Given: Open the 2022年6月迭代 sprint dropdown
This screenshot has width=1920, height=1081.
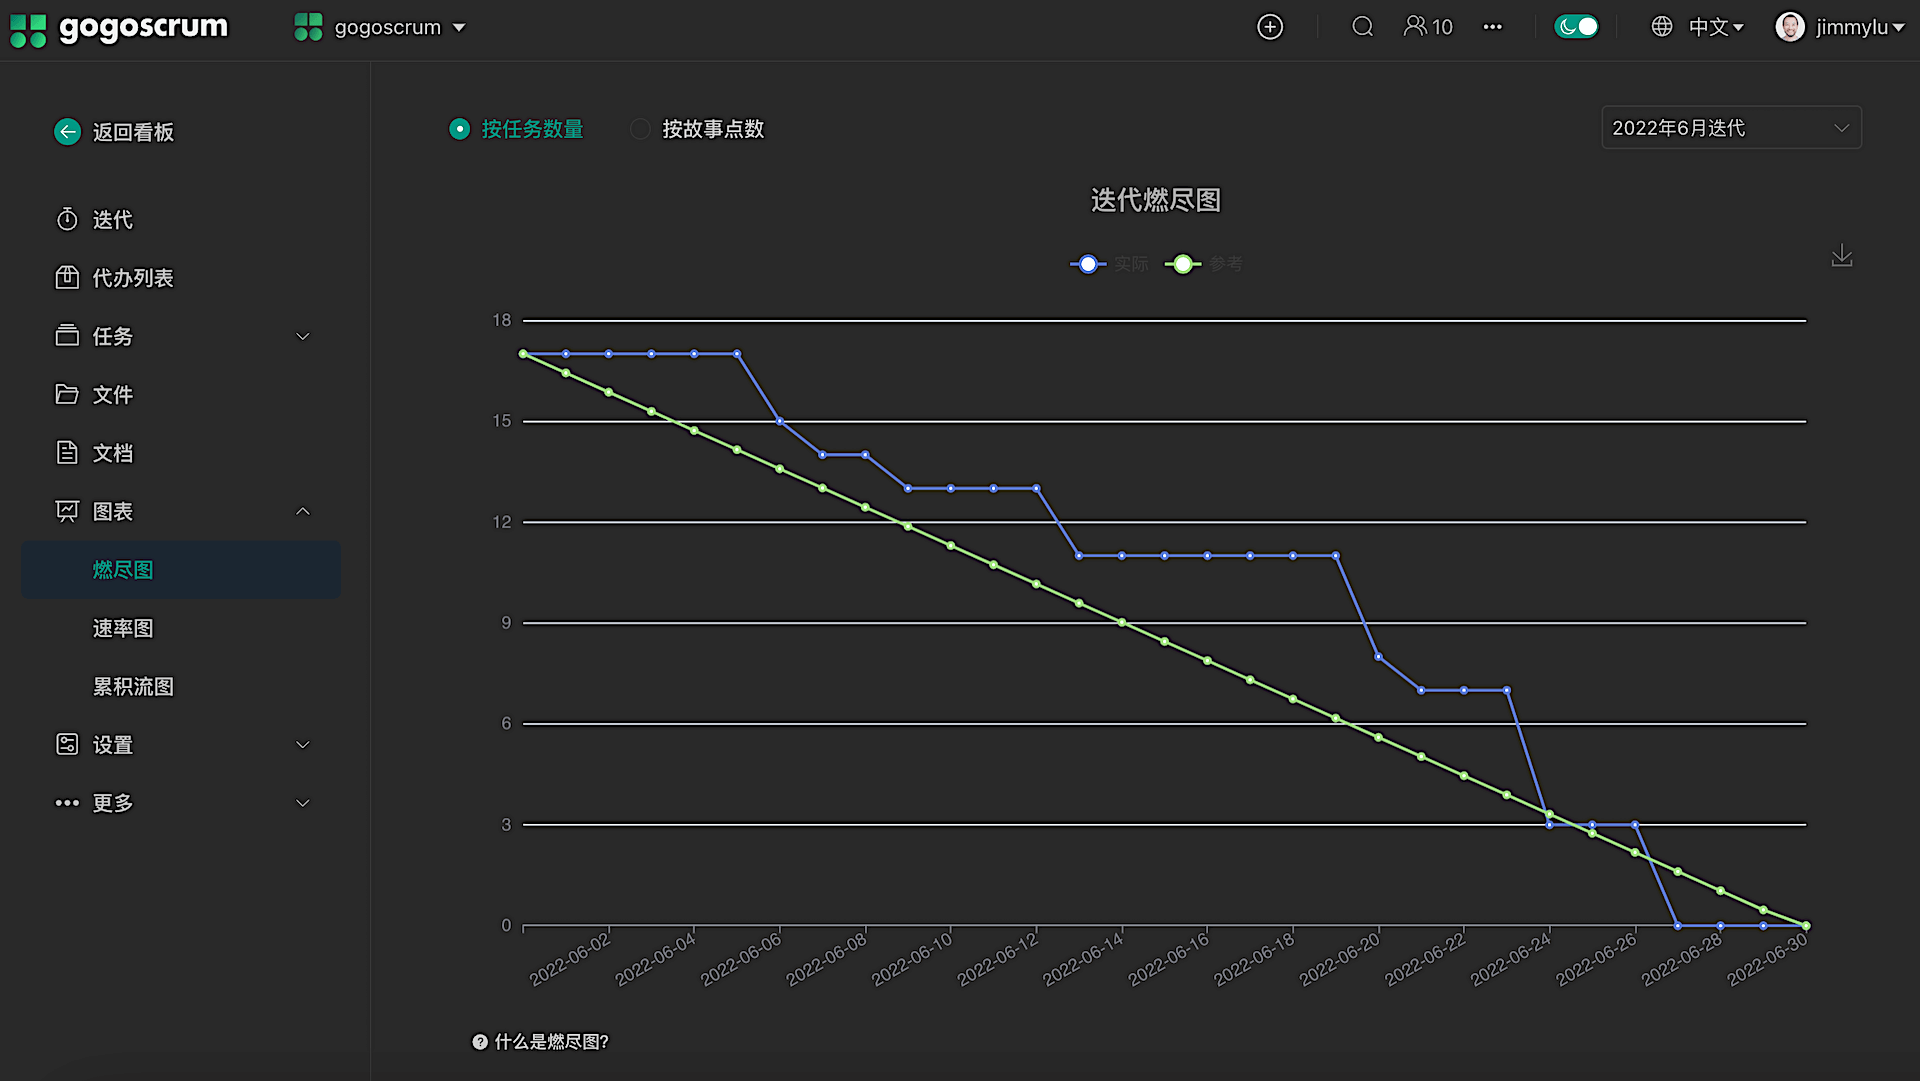Looking at the screenshot, I should coord(1730,128).
